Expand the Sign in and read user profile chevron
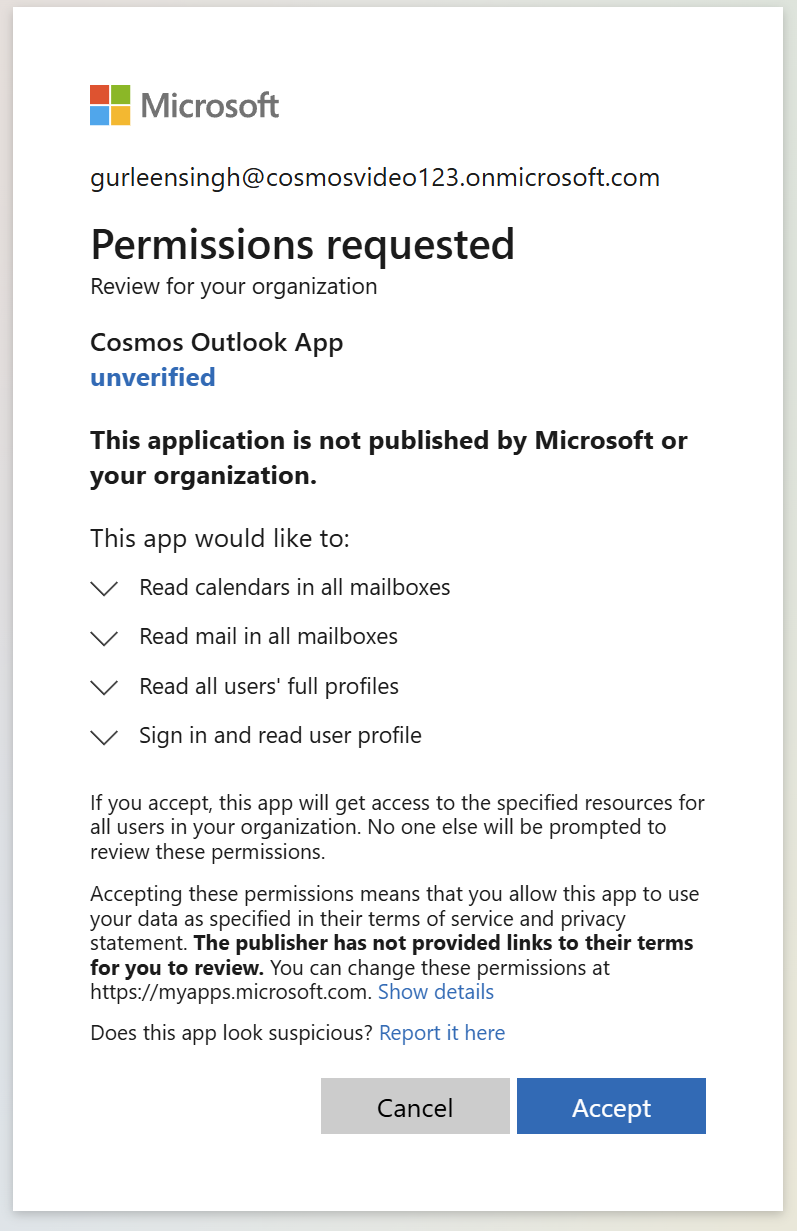This screenshot has height=1231, width=797. 104,737
